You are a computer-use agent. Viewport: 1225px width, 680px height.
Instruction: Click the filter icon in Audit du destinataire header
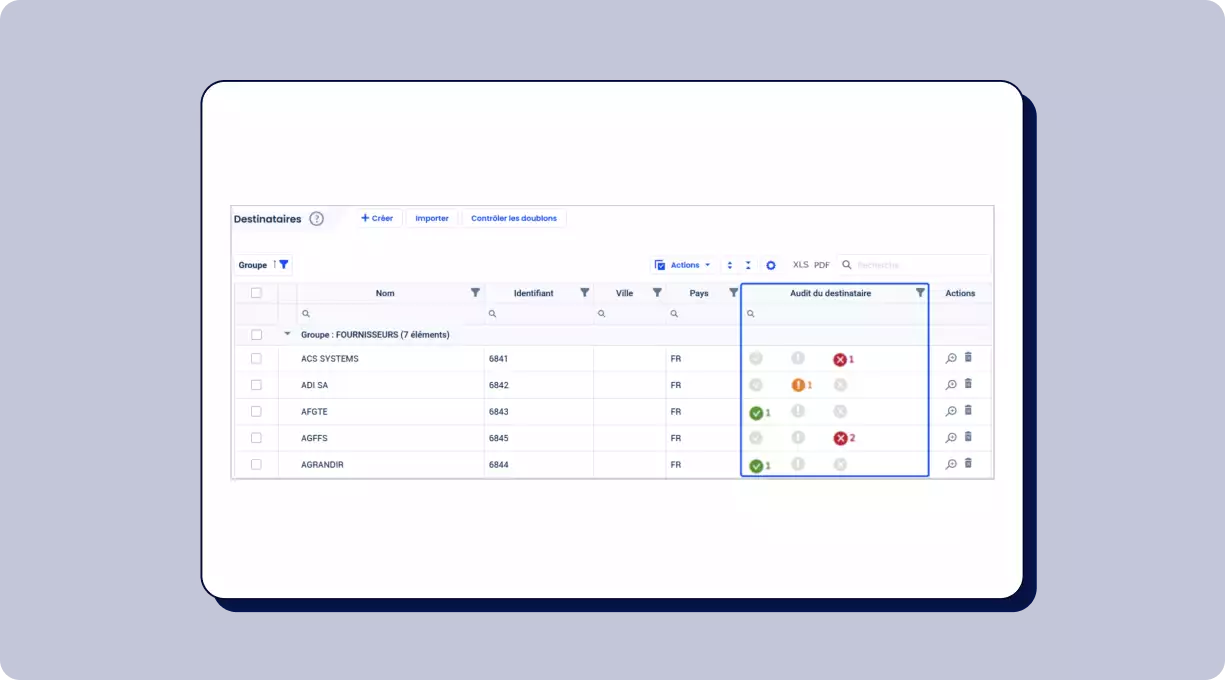point(920,293)
